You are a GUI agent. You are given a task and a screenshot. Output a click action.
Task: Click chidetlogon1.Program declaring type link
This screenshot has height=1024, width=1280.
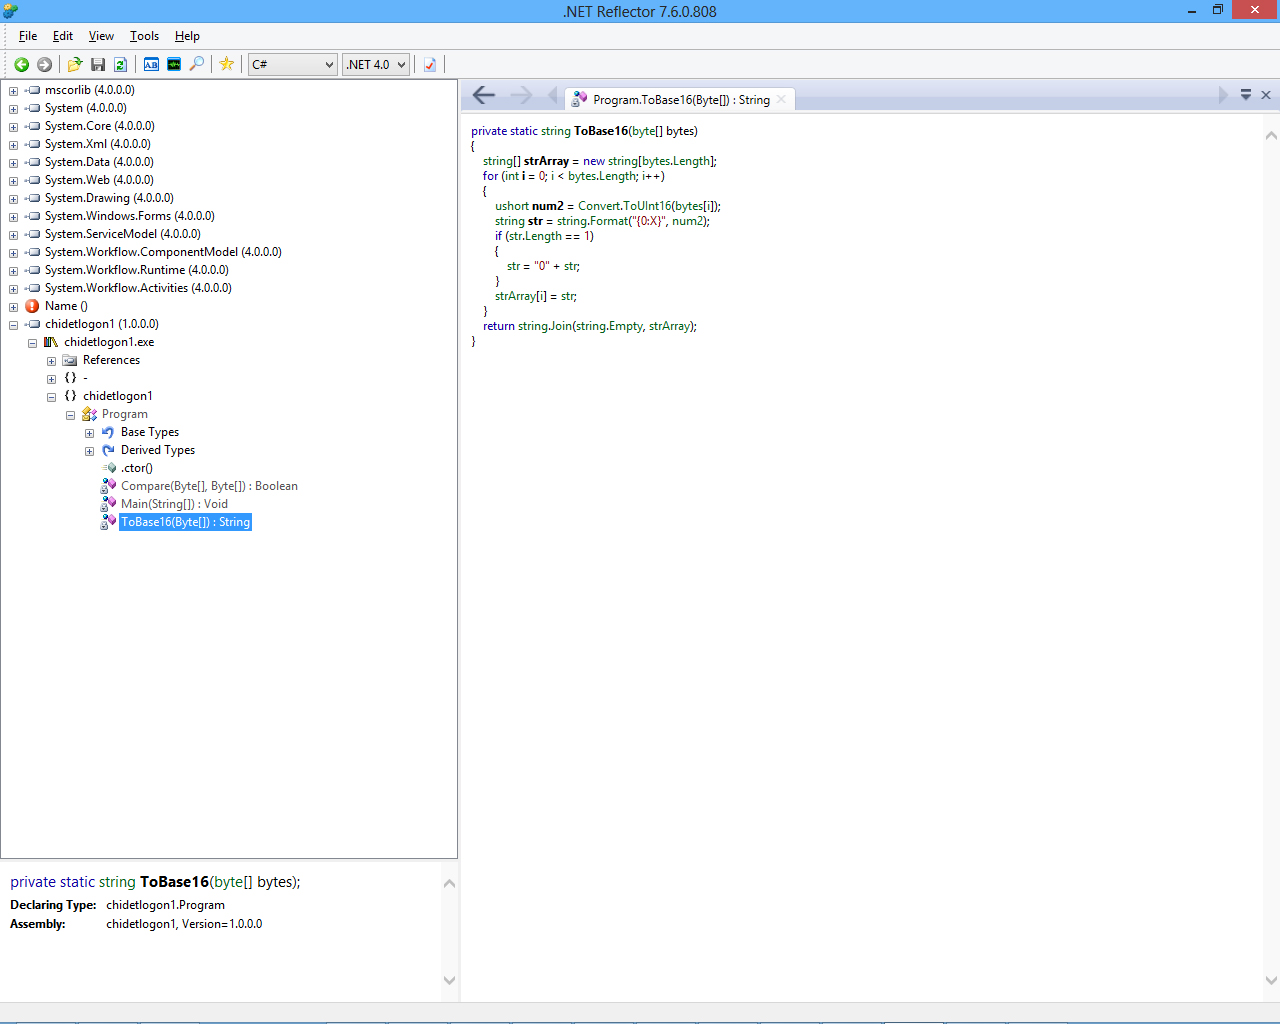coord(165,905)
